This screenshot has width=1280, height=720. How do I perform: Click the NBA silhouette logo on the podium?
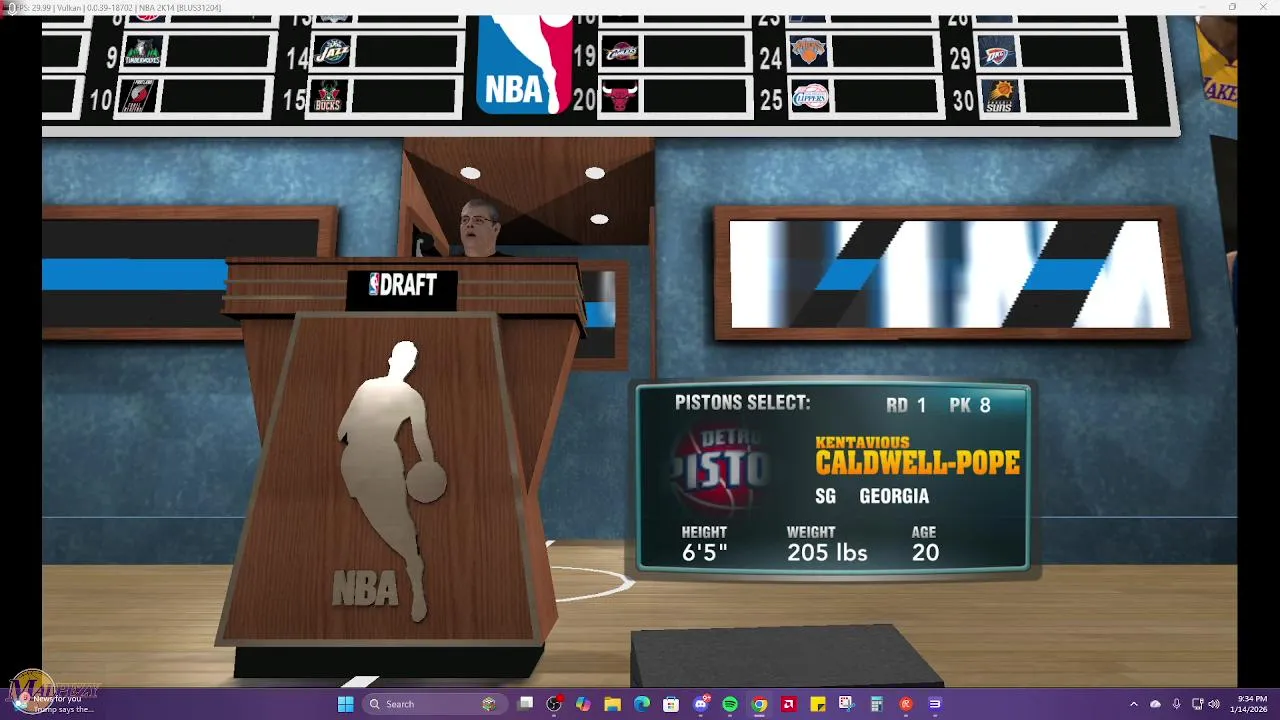pyautogui.click(x=393, y=482)
